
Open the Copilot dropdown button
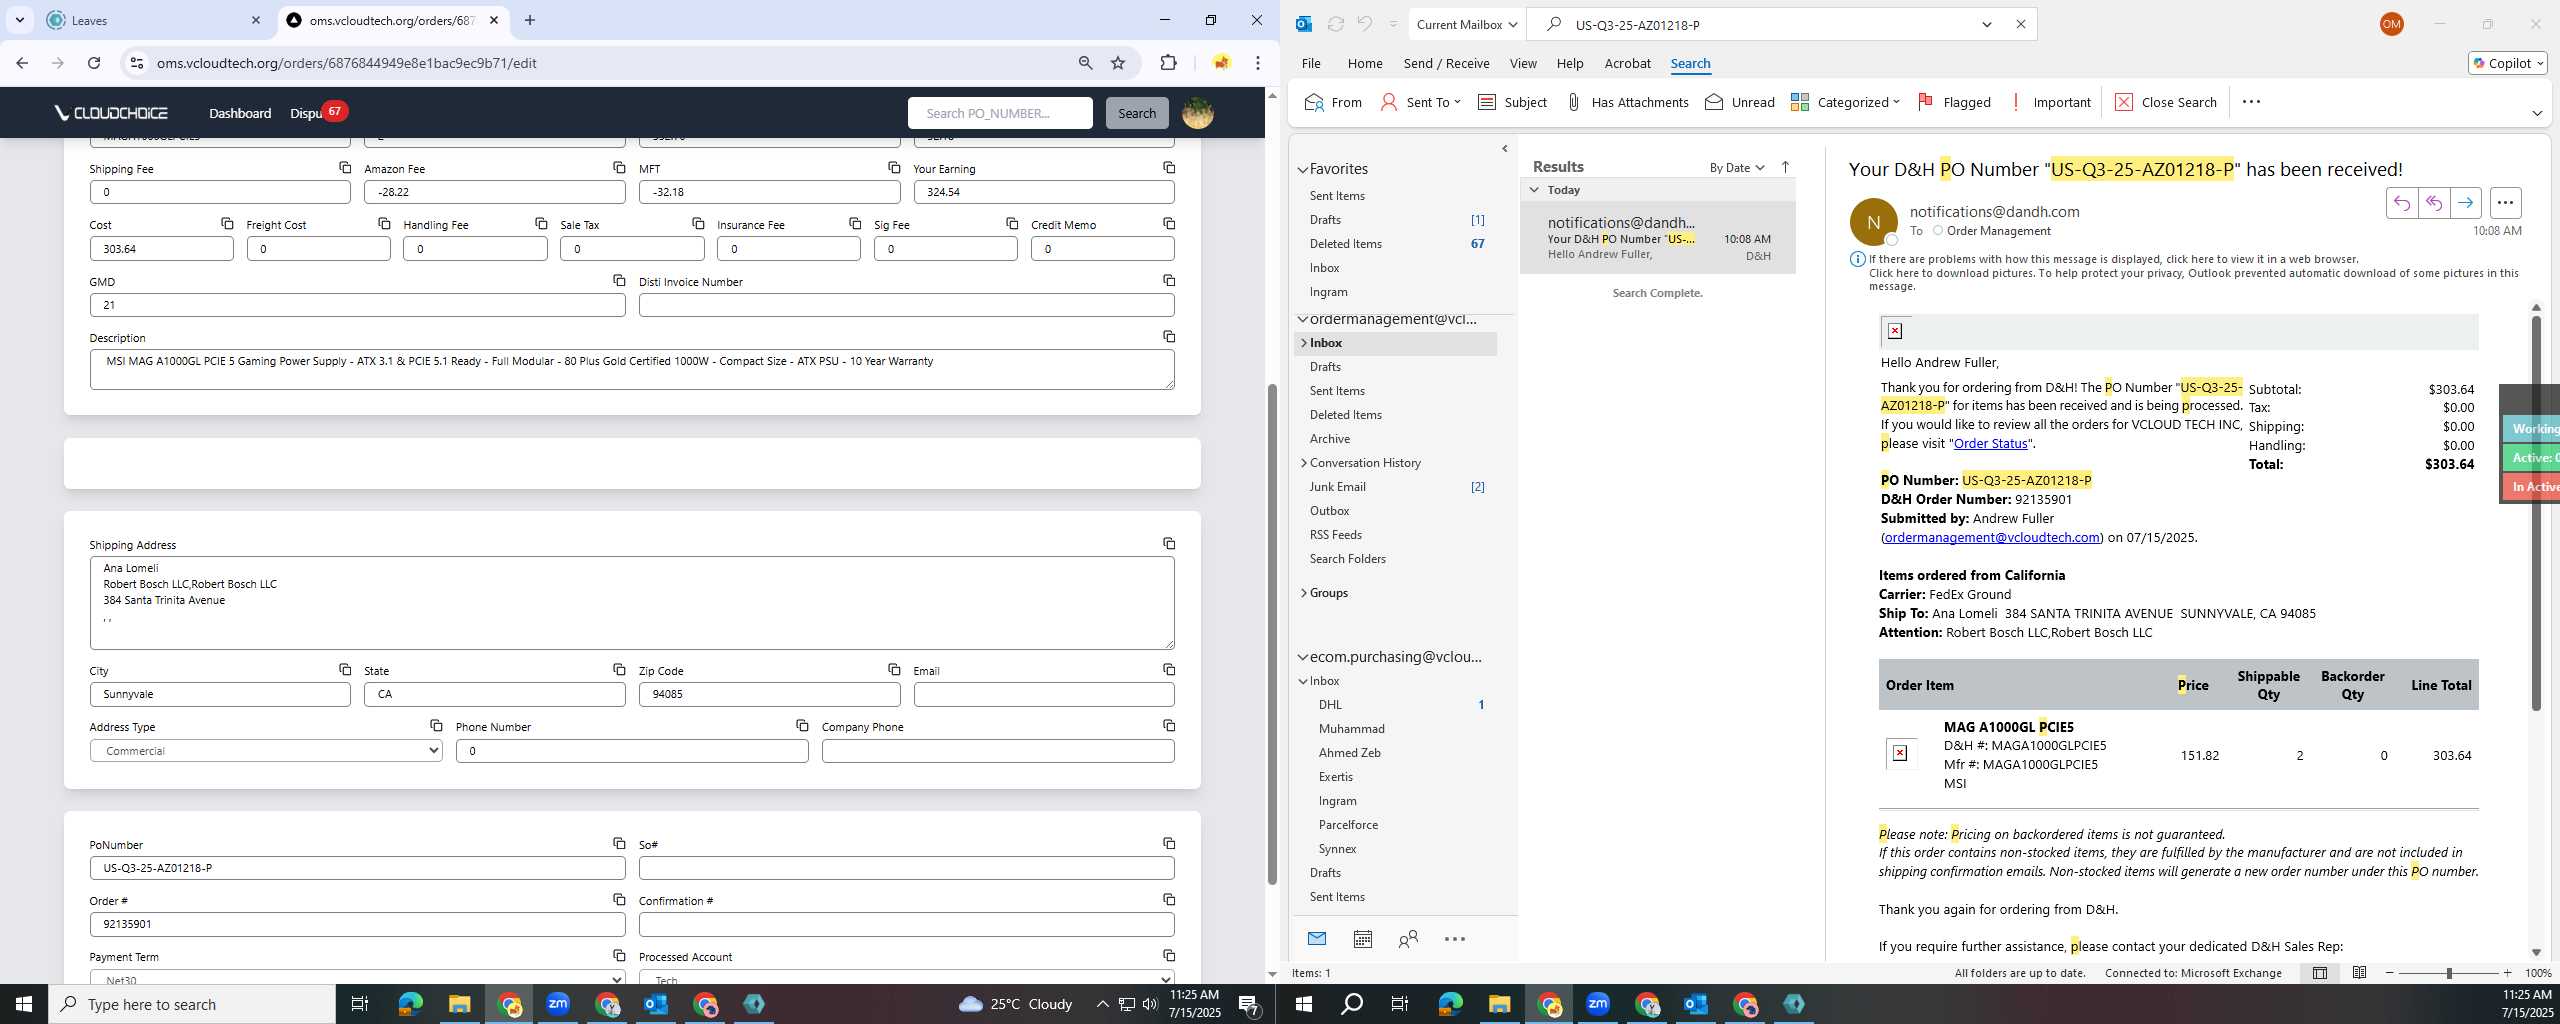[x=2508, y=63]
